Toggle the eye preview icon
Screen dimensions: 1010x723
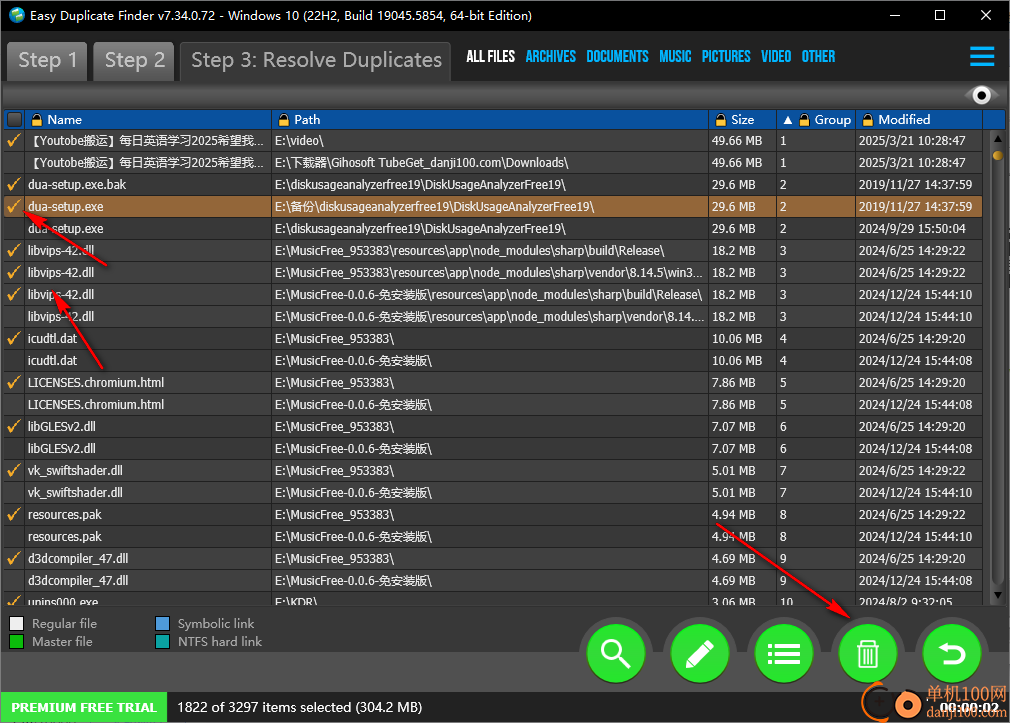(x=981, y=95)
